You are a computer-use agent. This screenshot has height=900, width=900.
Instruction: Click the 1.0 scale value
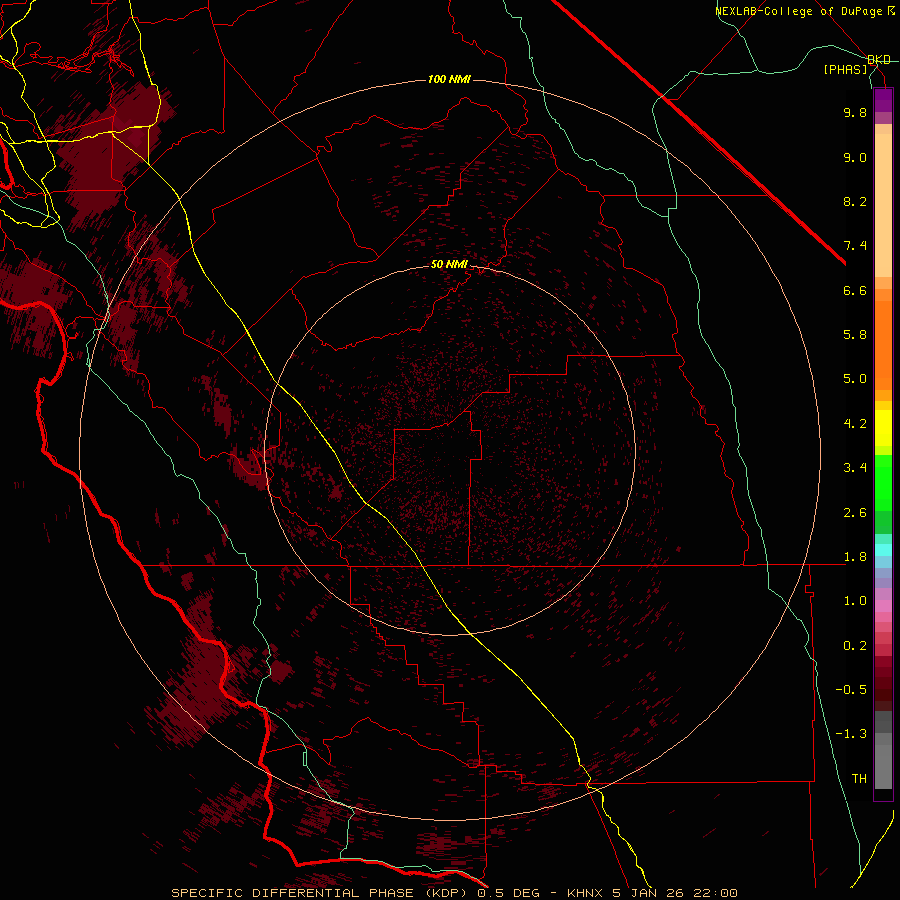click(x=855, y=601)
